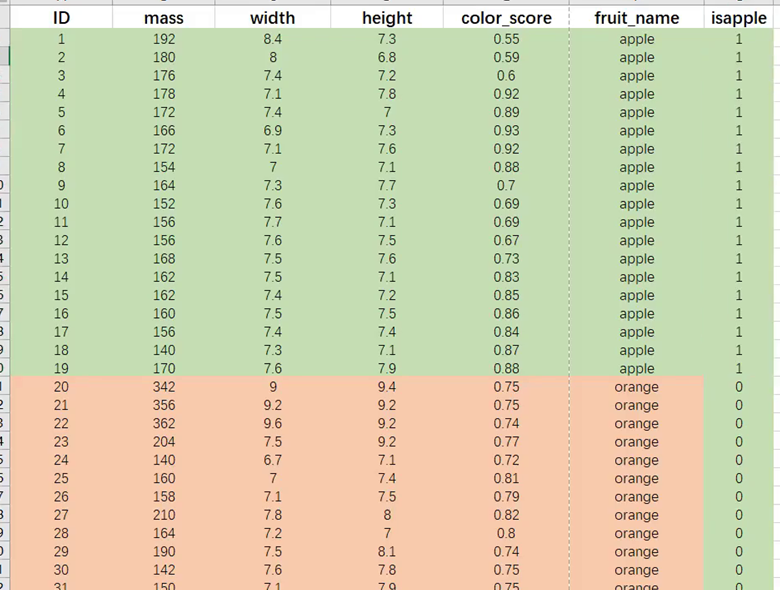Click fruit_name orange in ID 20 row
This screenshot has width=780, height=590.
pyautogui.click(x=637, y=387)
